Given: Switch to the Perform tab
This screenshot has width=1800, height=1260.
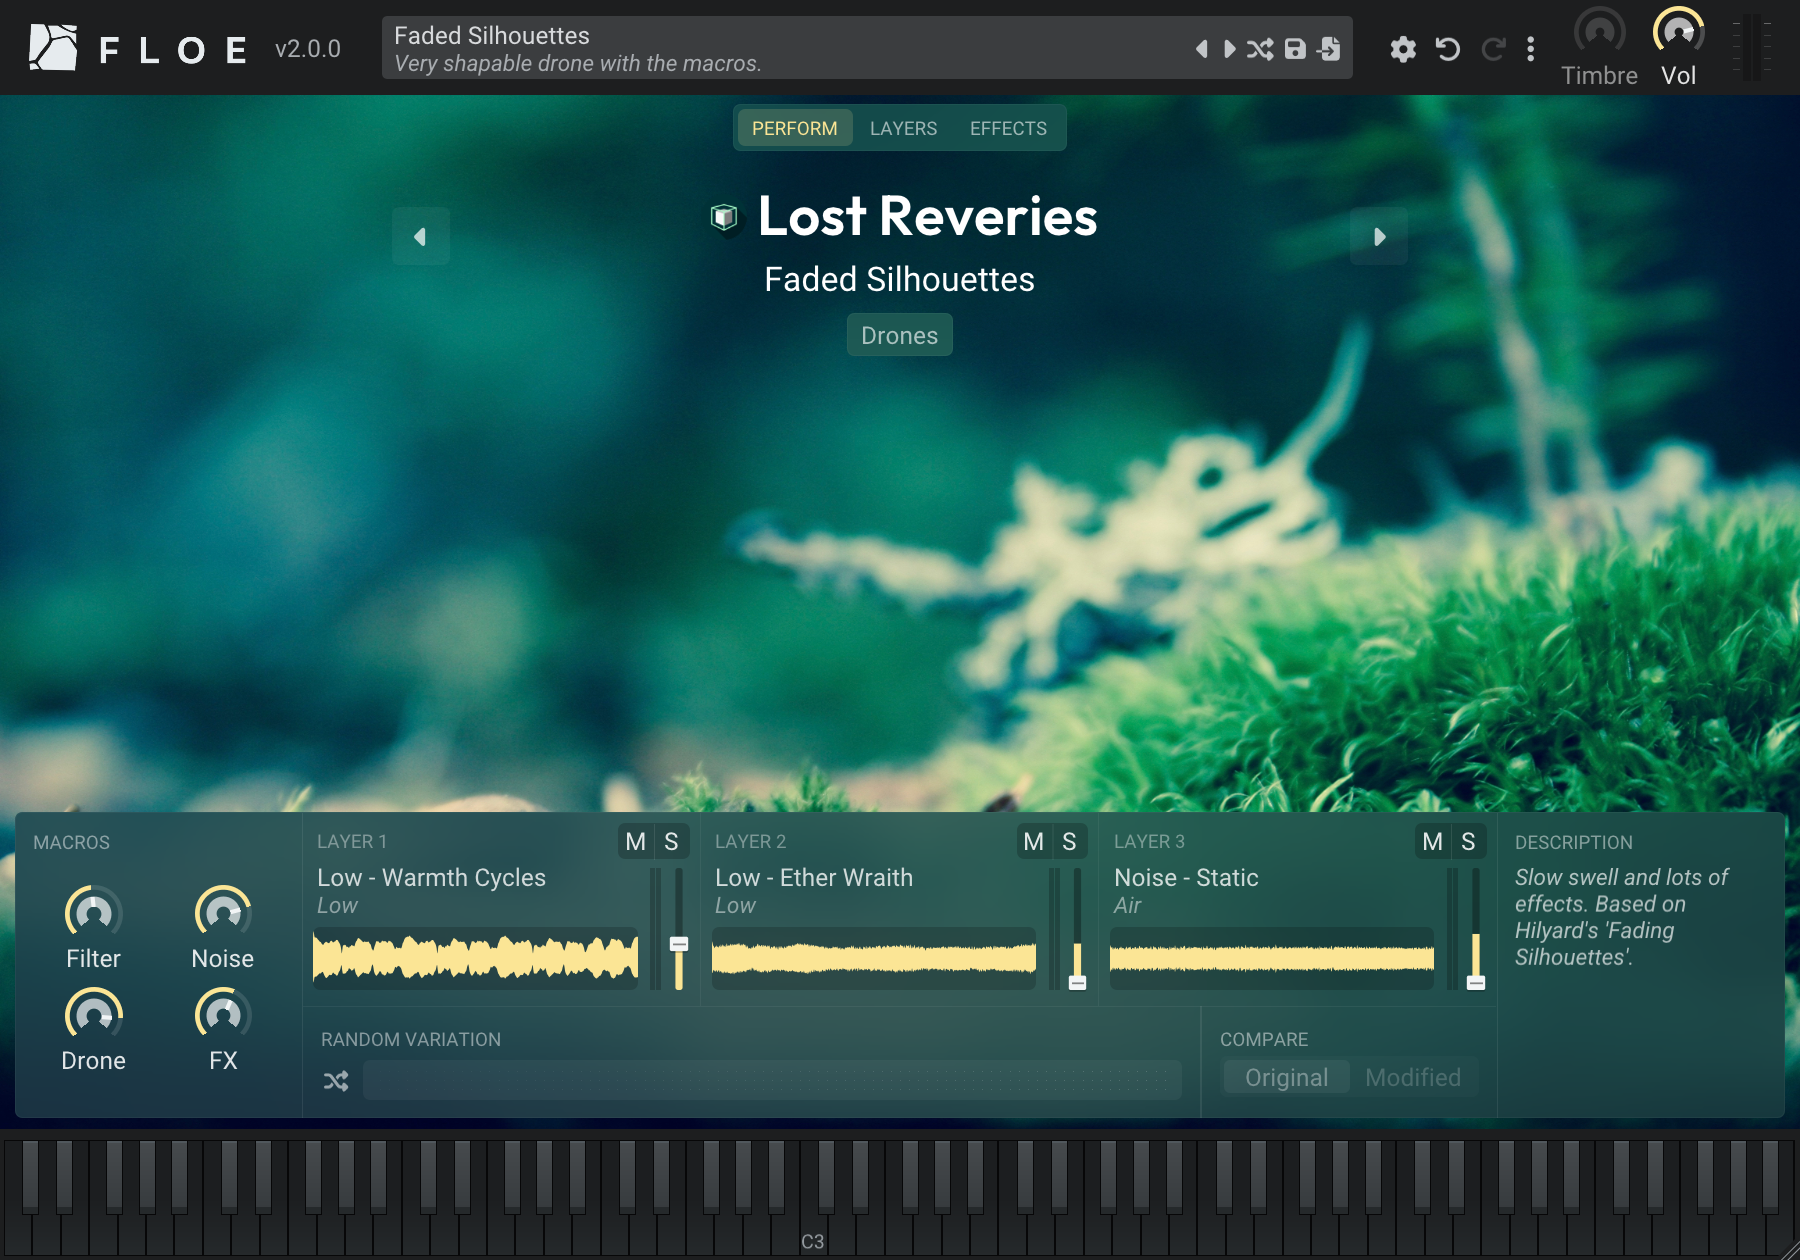Looking at the screenshot, I should 795,128.
